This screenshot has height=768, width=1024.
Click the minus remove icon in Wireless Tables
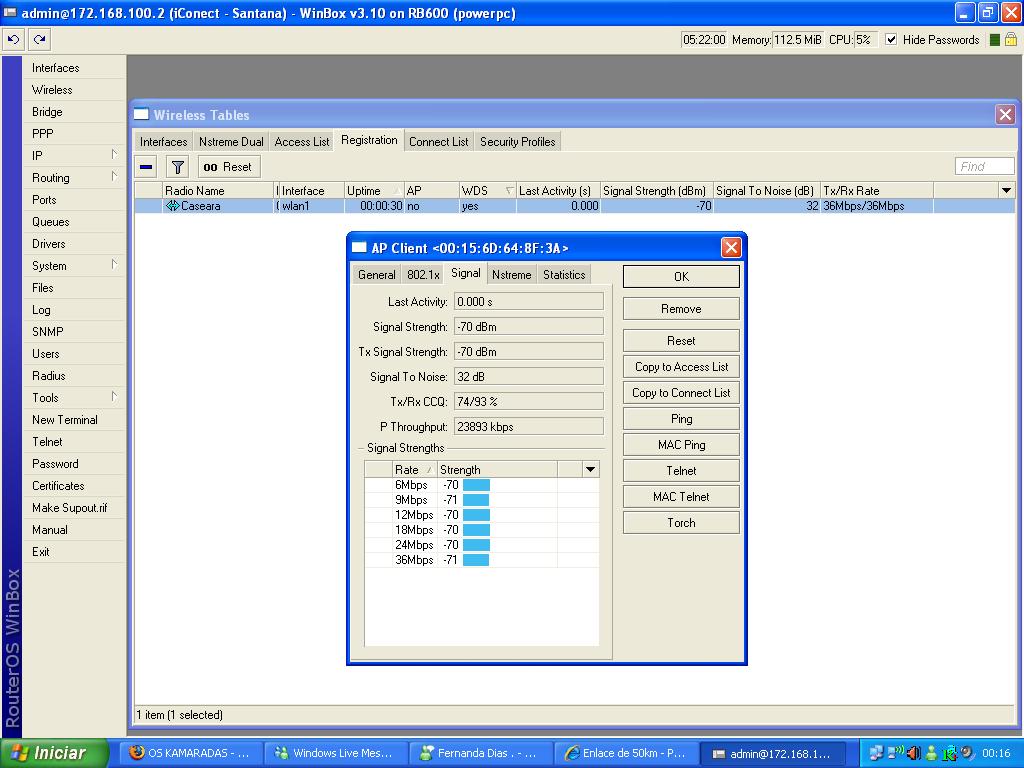[x=146, y=167]
